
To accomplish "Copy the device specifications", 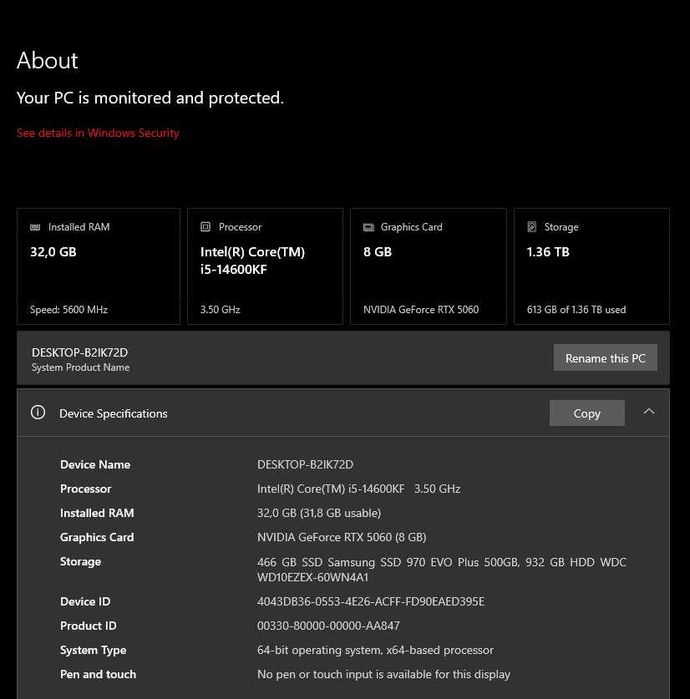I will [x=587, y=413].
